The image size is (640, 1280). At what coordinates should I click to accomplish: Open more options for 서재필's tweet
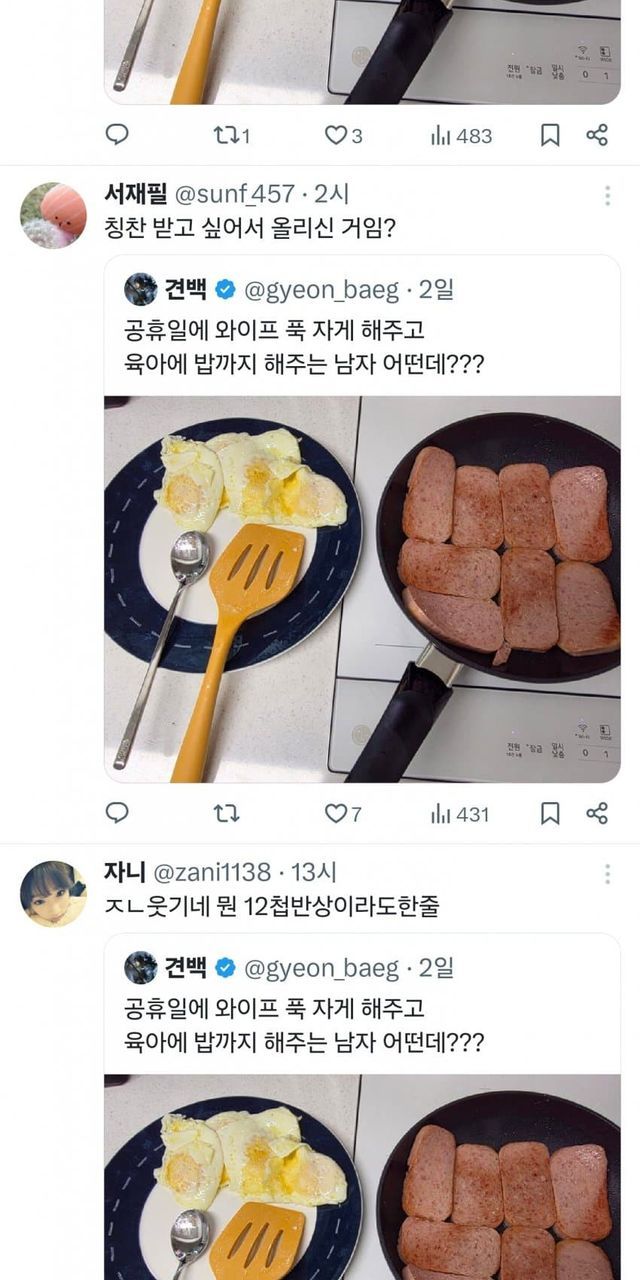click(607, 196)
